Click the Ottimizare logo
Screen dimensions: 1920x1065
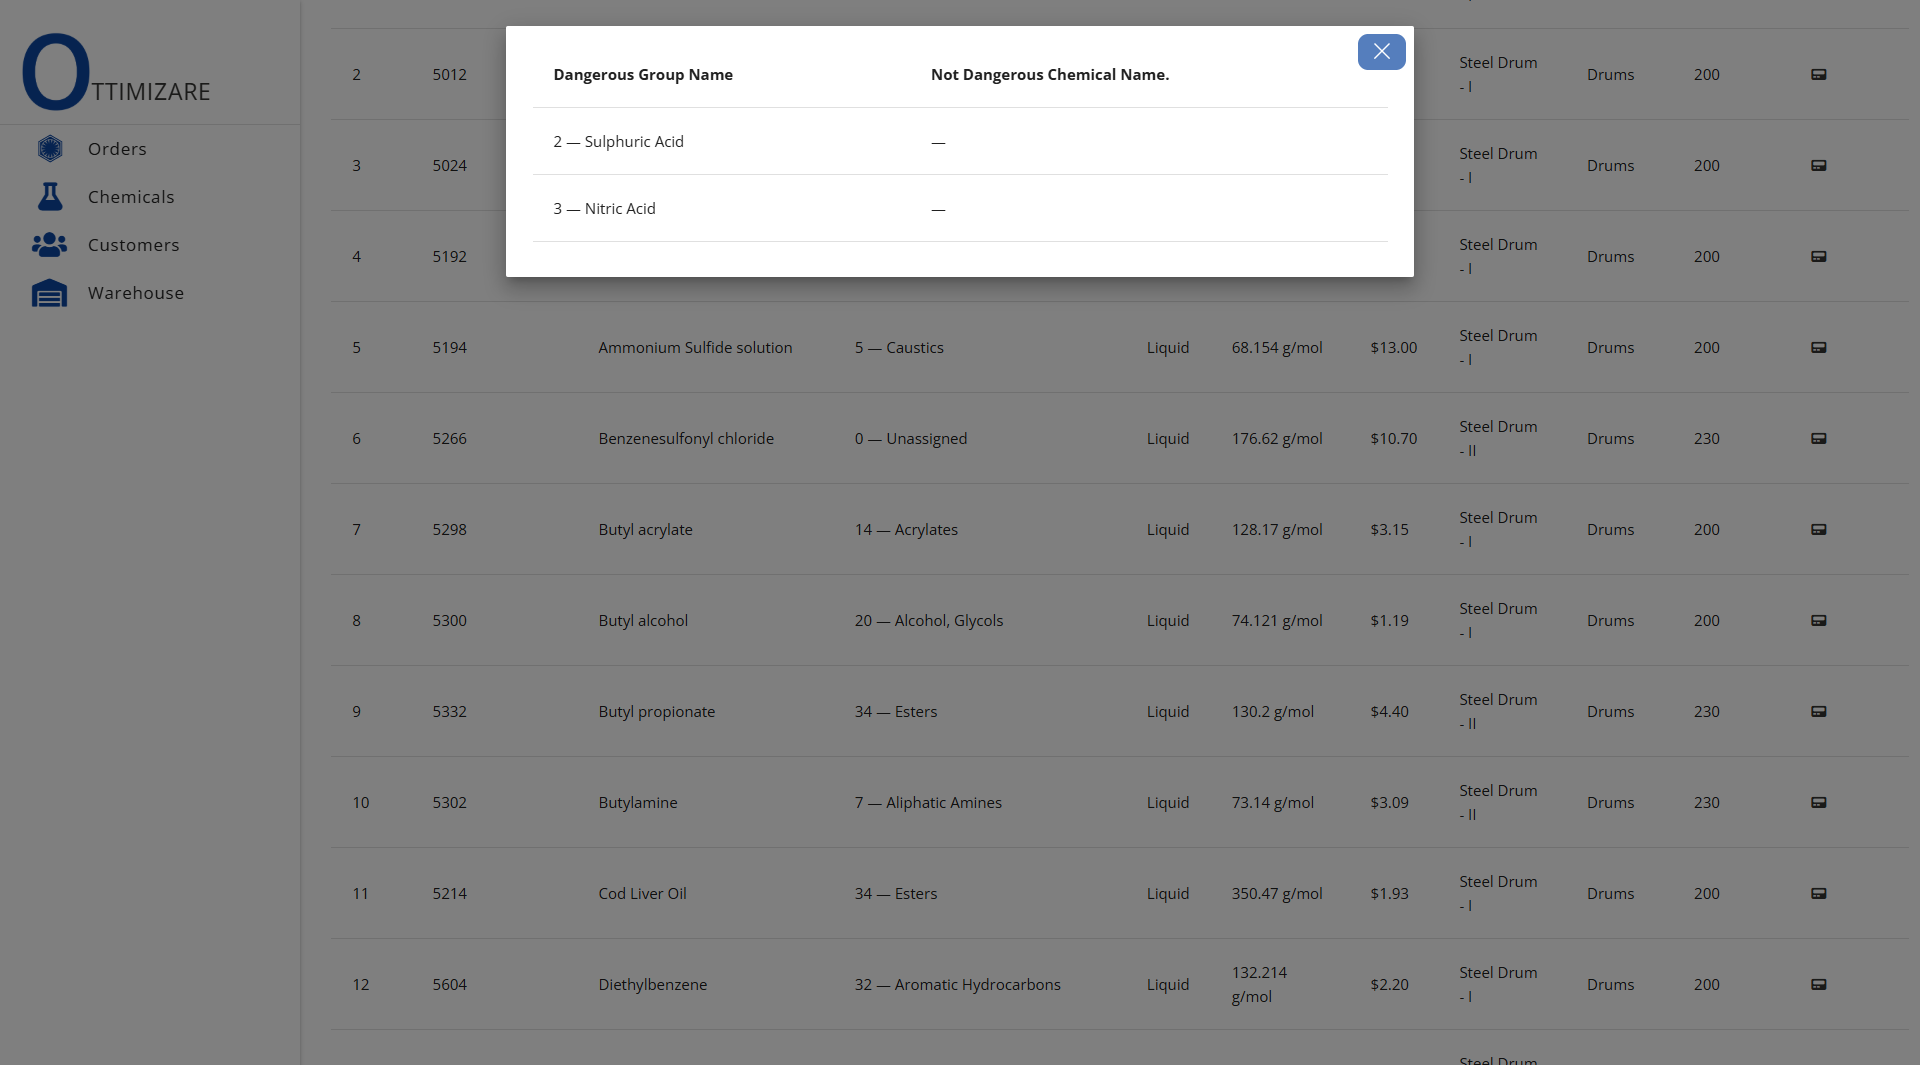pos(116,73)
